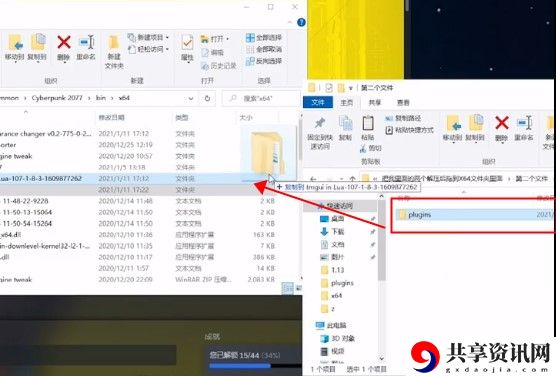Click the Refresh button beside the address bar
Viewport: 556px width, 376px height.
tap(207, 98)
